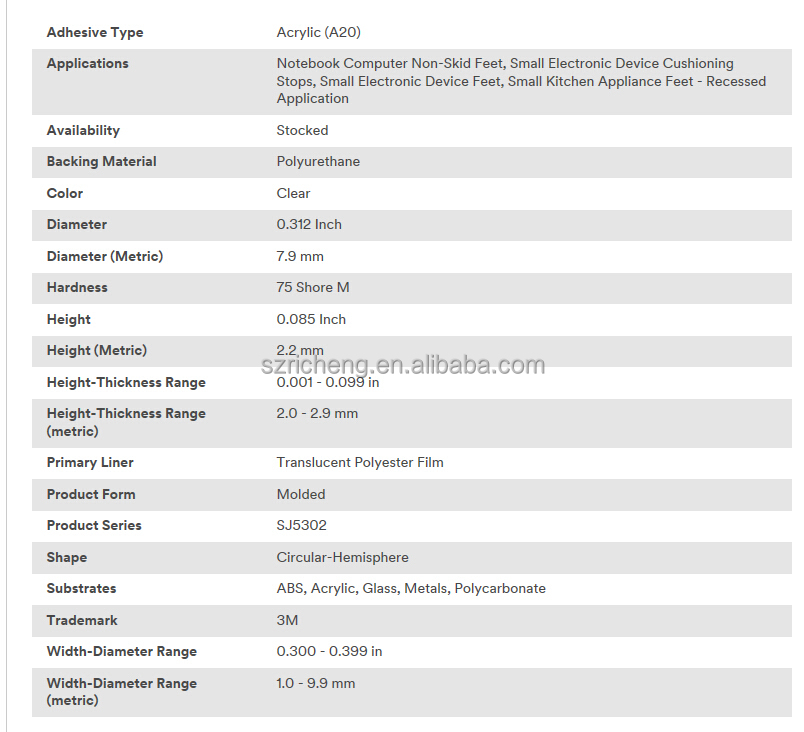Screen dimensions: 804x732
Task: Click the '0.312 Inch' value
Action: [309, 225]
